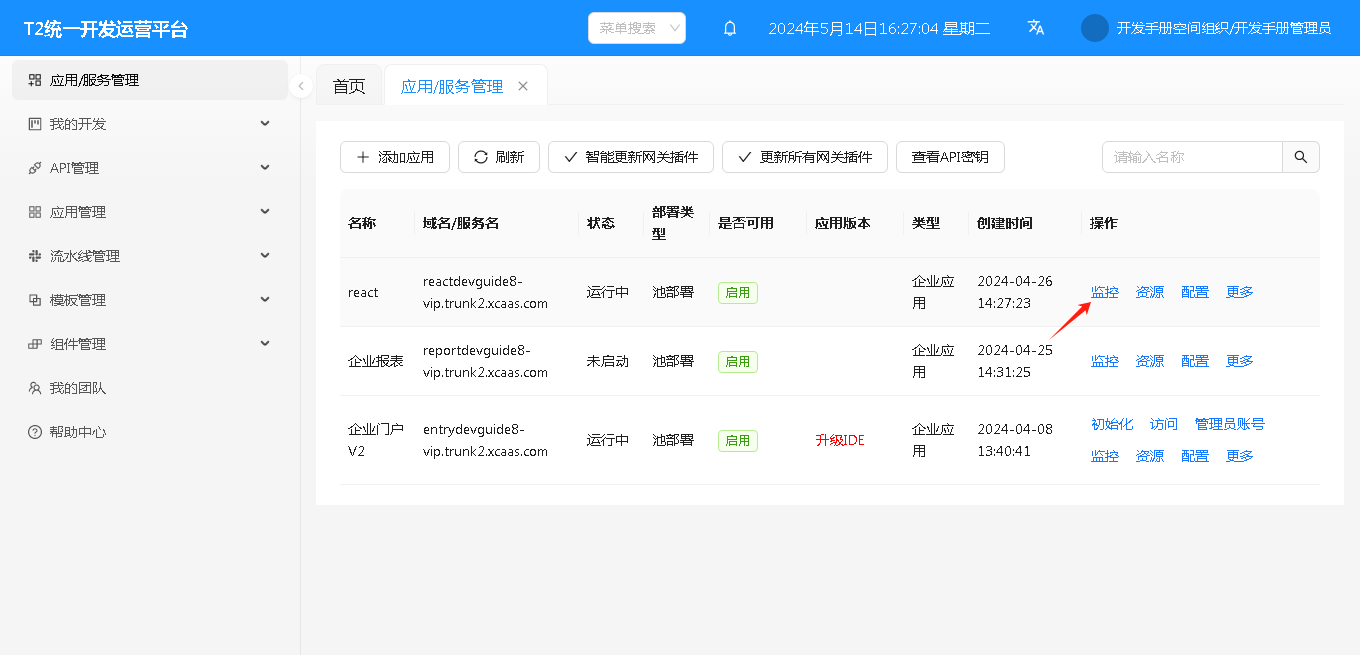Collapse the sidebar with arrow handle
Image resolution: width=1360 pixels, height=655 pixels.
pos(301,87)
